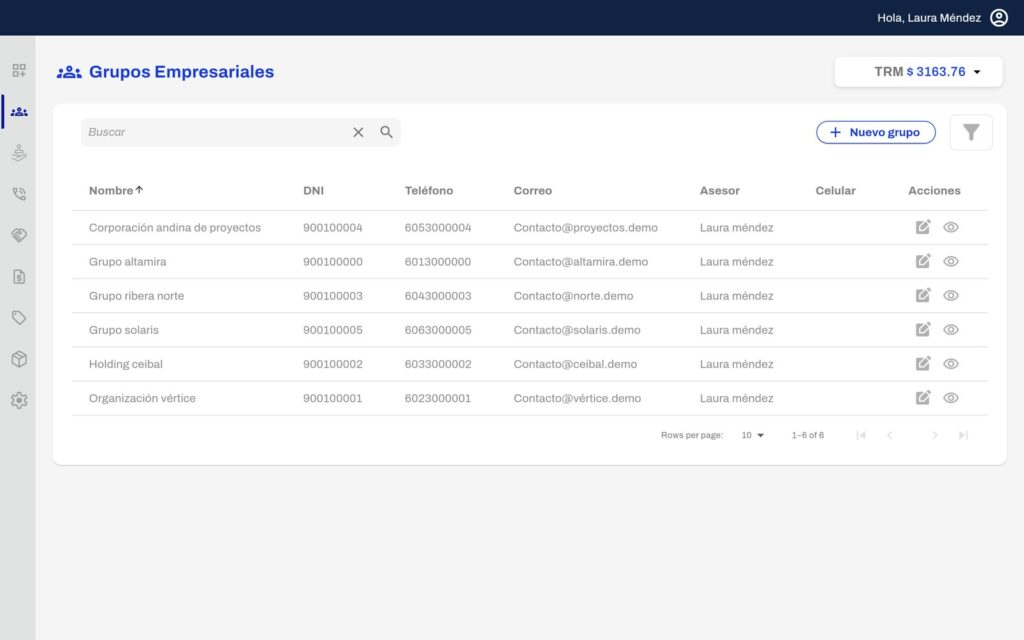Sort by the DNI column header
This screenshot has width=1024, height=640.
pyautogui.click(x=313, y=191)
